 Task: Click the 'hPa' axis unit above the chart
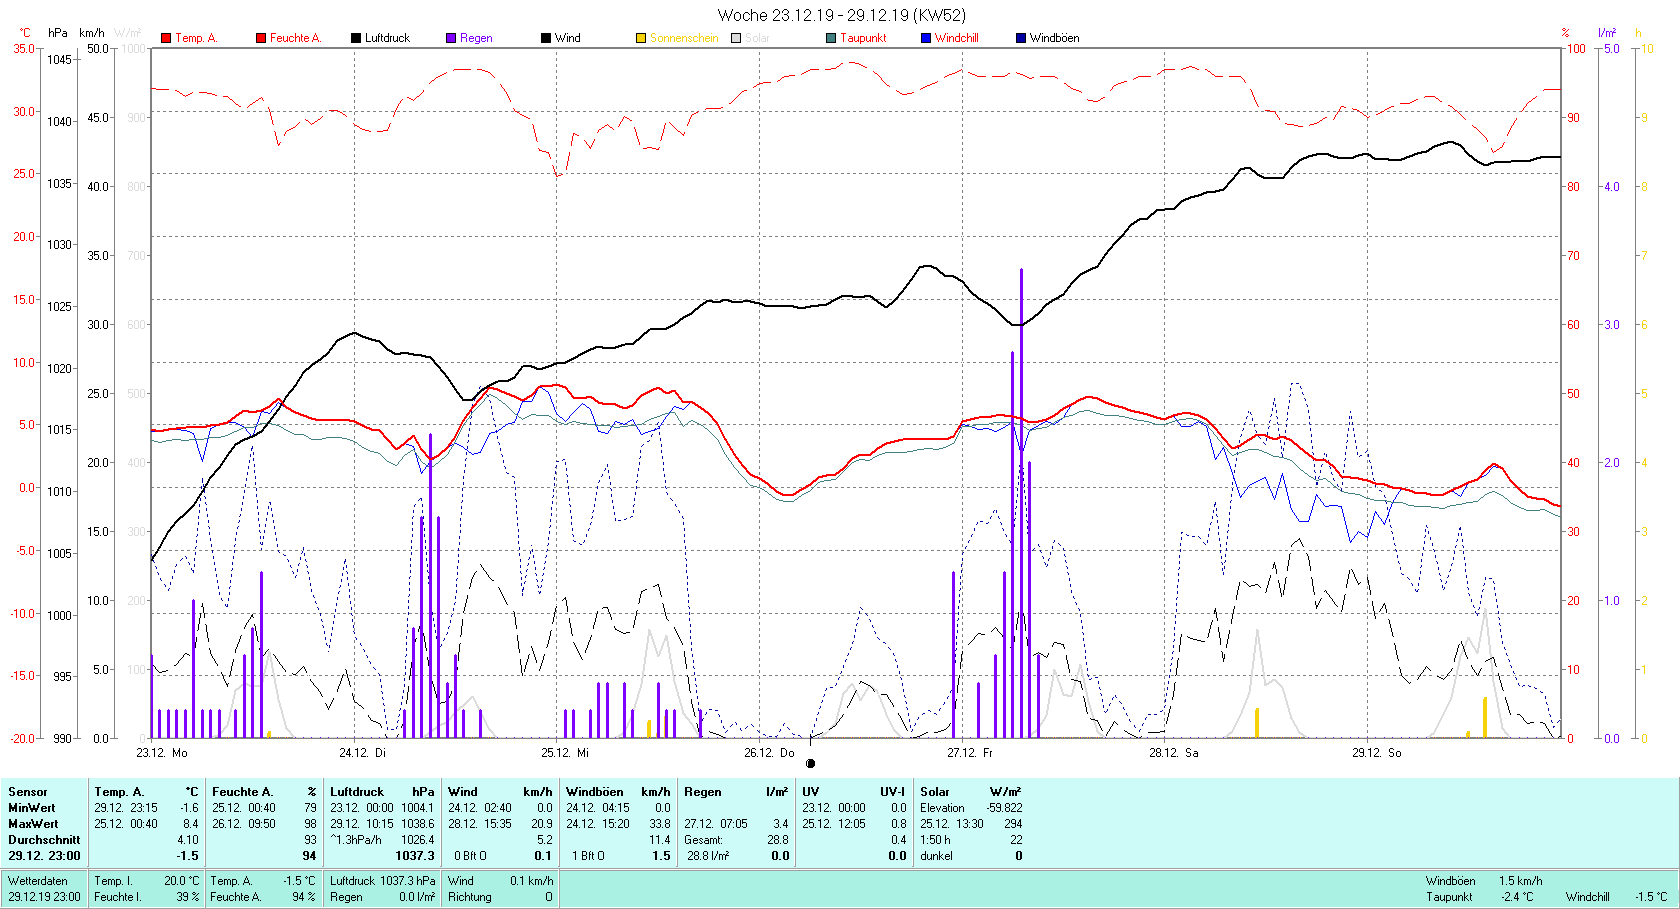[58, 33]
